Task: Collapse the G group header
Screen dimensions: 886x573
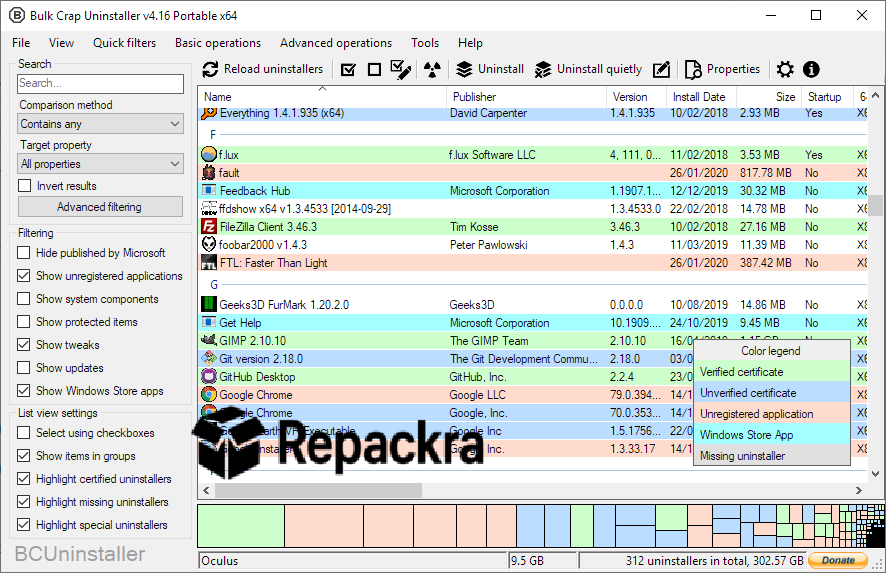Action: (214, 285)
